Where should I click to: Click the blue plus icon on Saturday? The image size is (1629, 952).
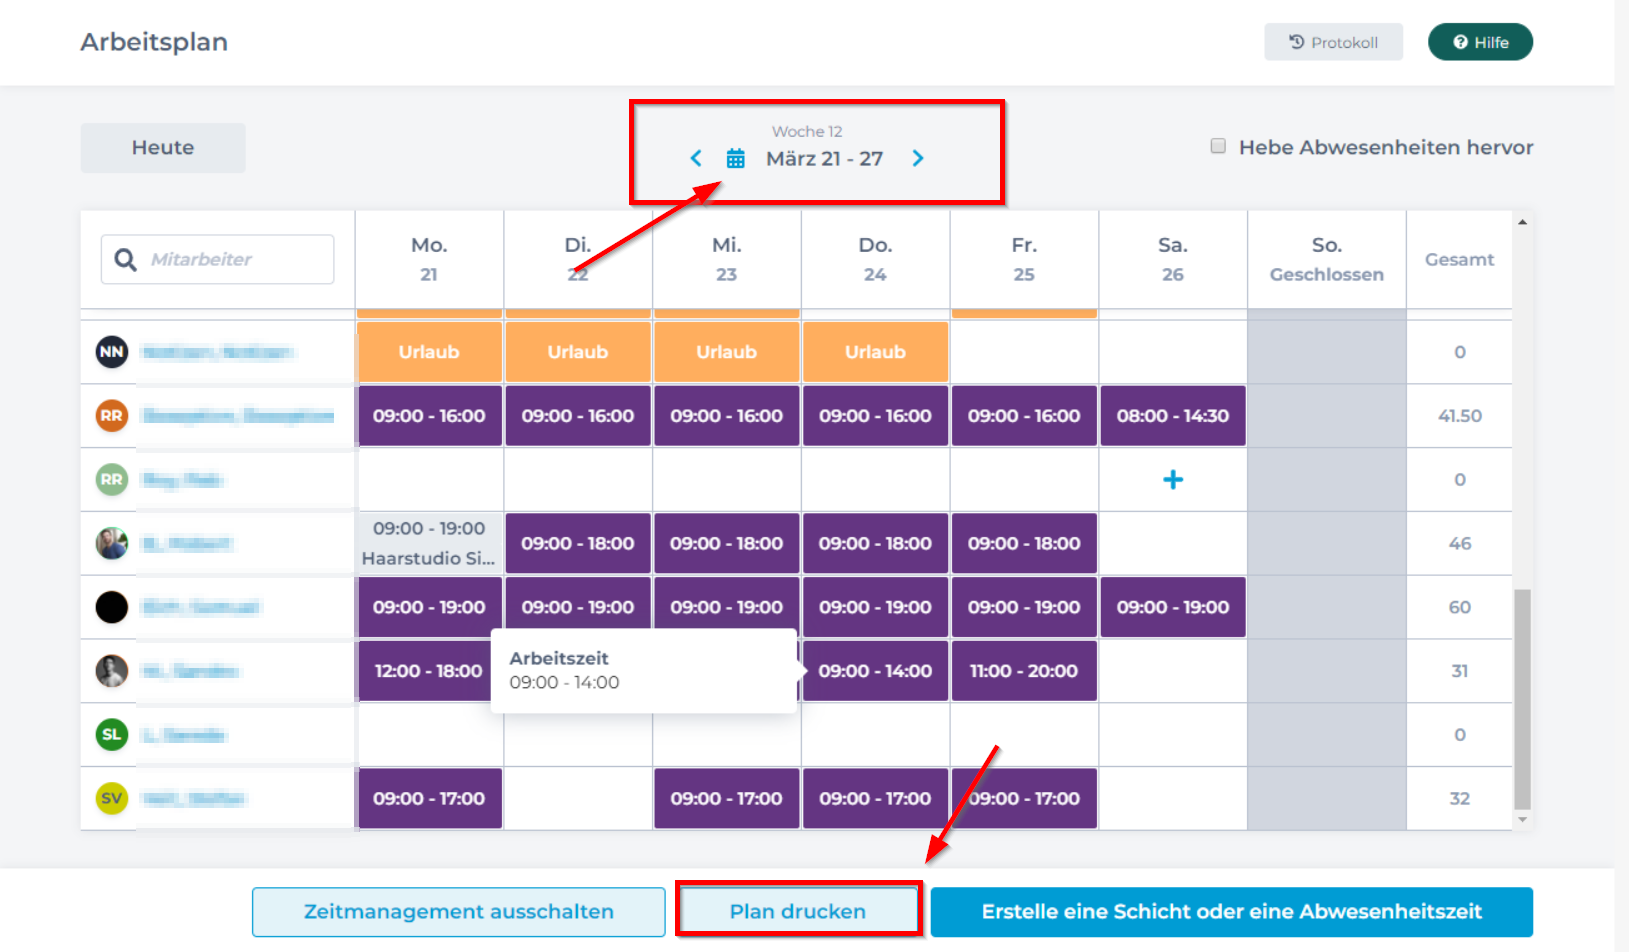[1173, 480]
